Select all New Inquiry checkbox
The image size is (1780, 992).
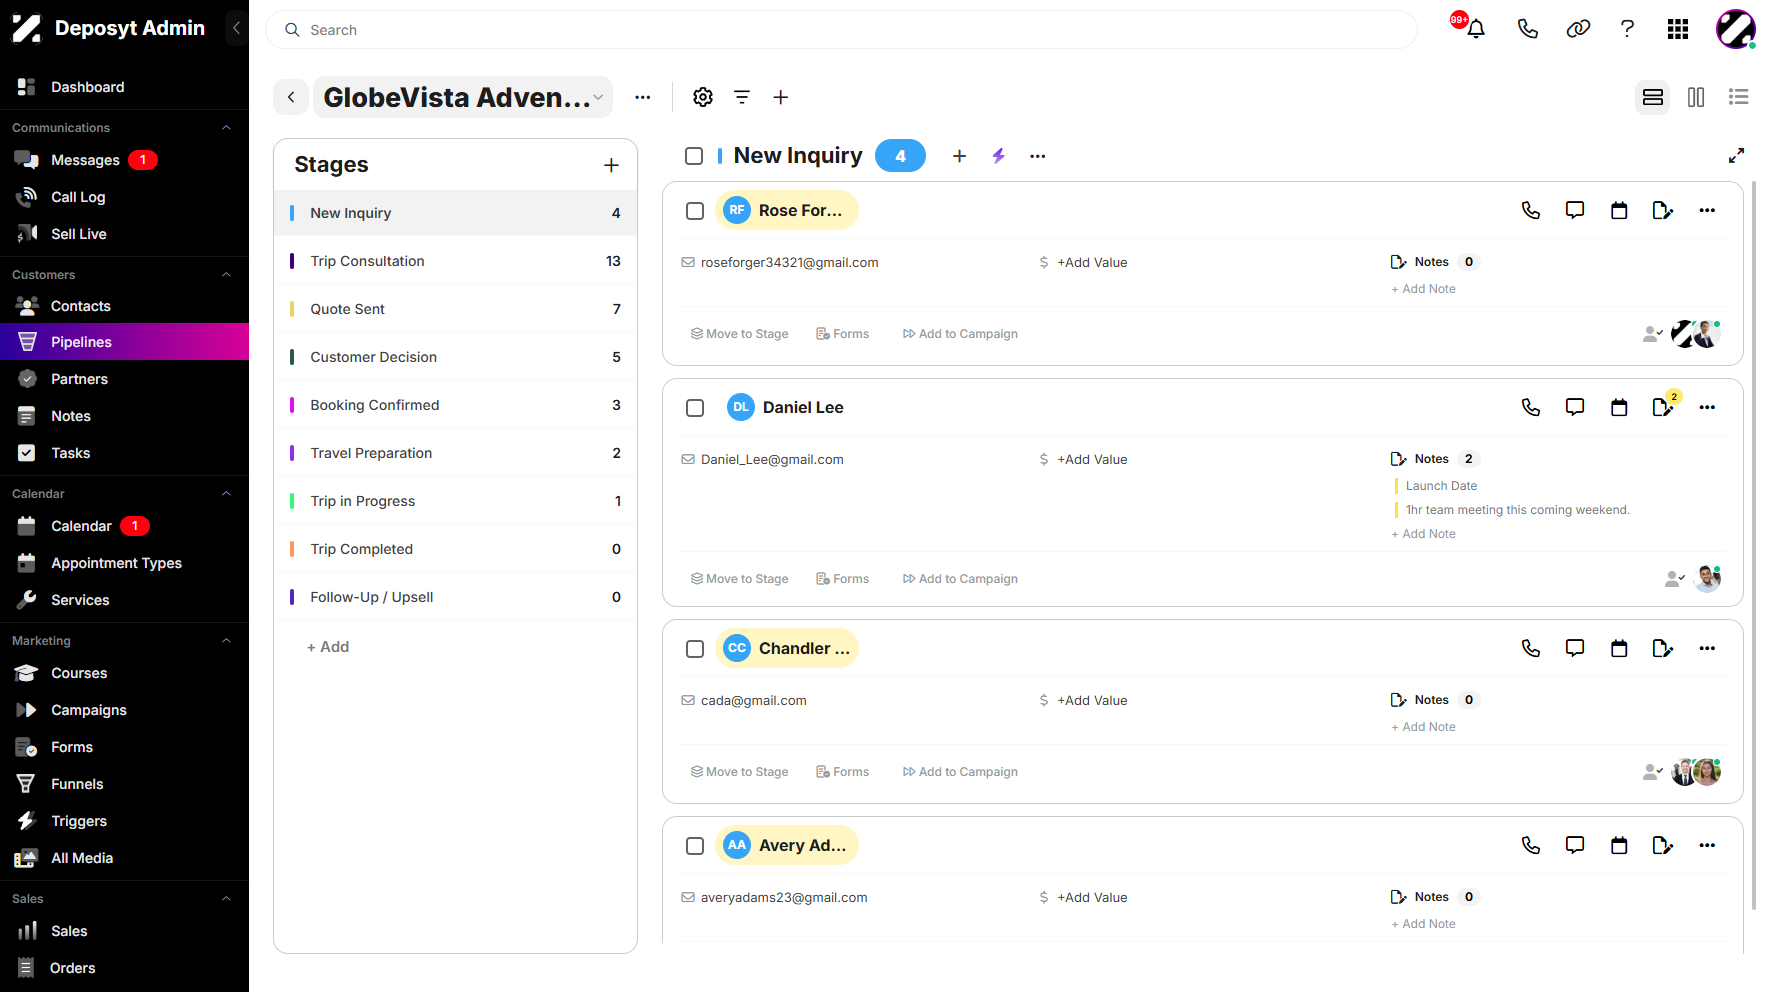tap(694, 156)
